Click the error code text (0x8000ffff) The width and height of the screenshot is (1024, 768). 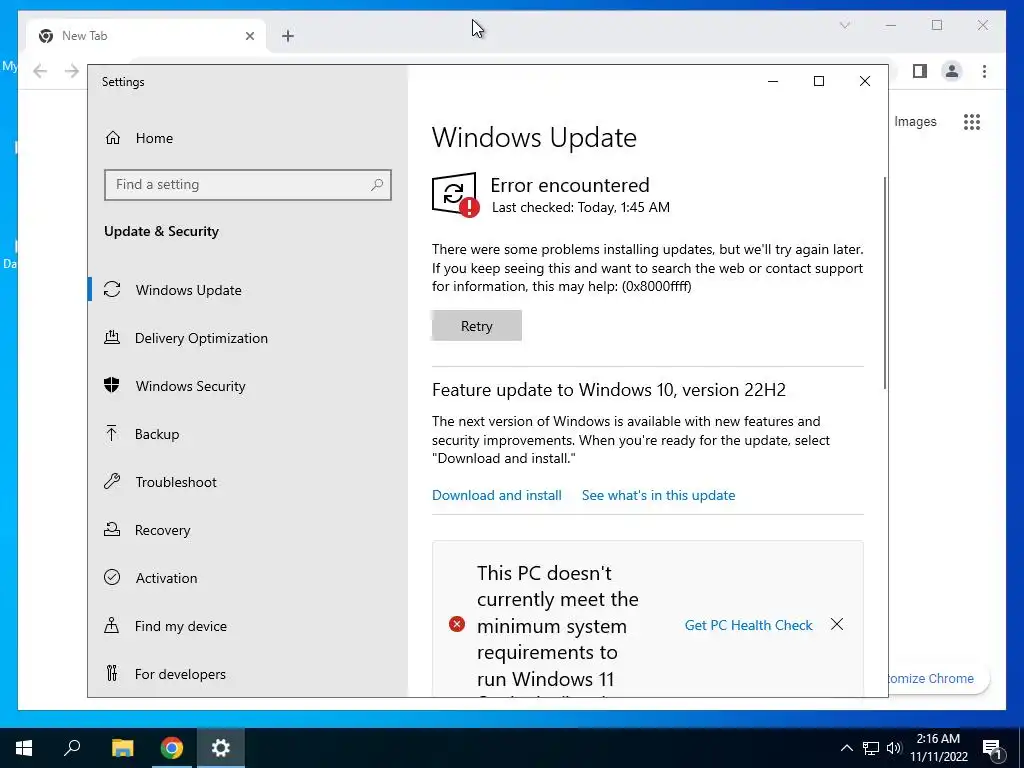point(656,286)
